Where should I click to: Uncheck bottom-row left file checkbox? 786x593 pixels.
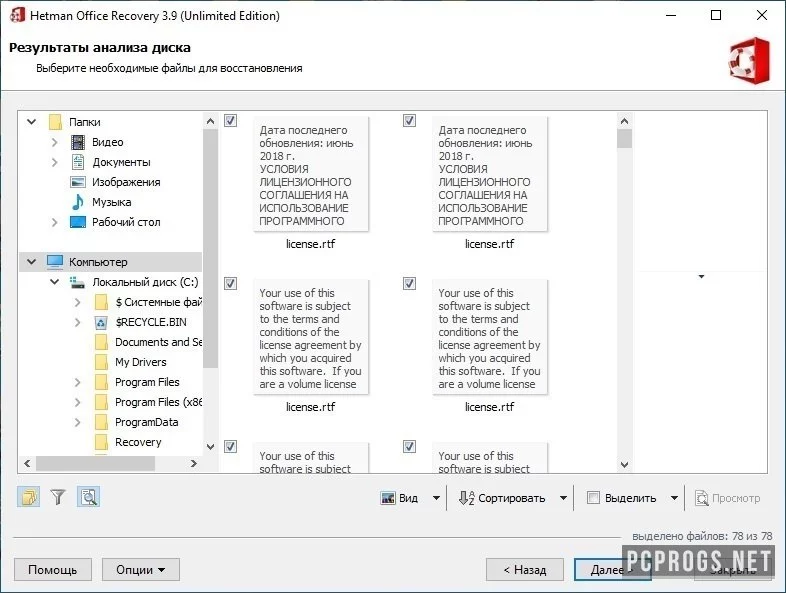[x=231, y=447]
